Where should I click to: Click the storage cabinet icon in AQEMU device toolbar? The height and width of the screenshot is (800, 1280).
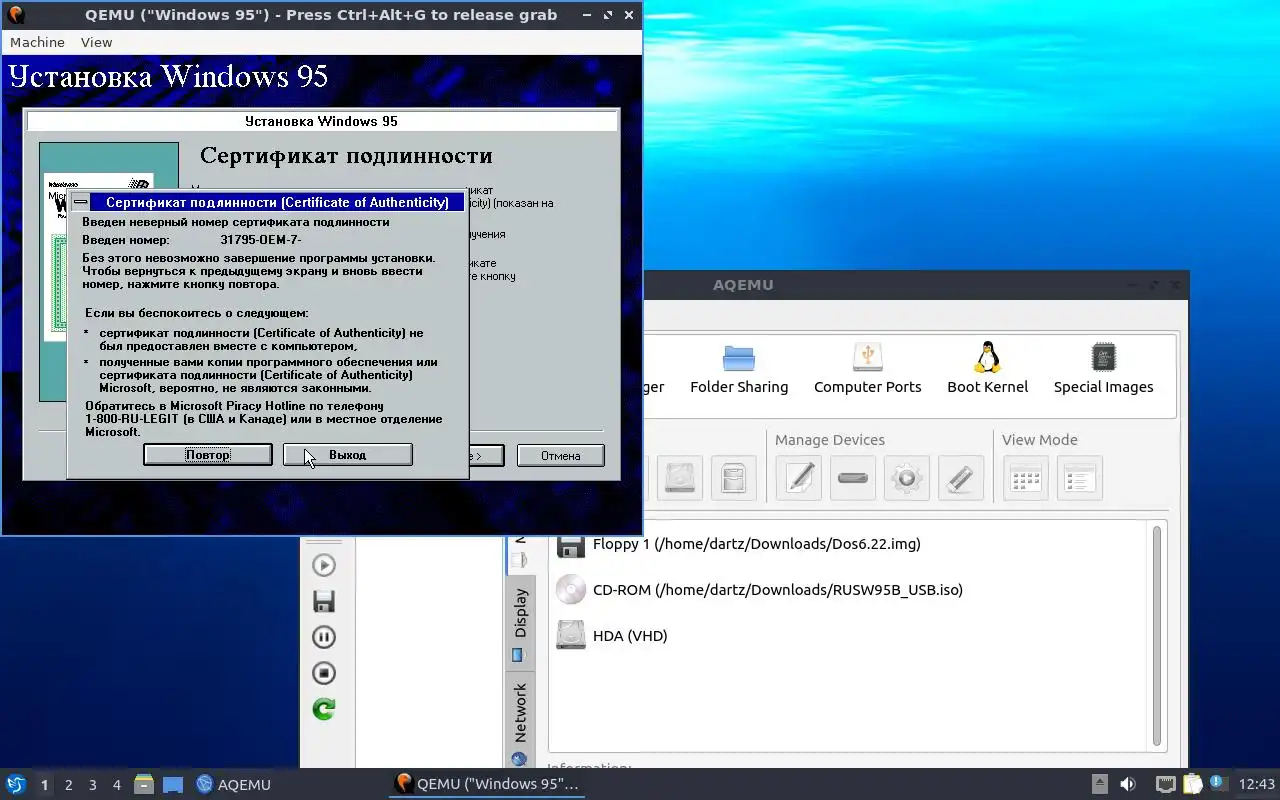pyautogui.click(x=734, y=478)
